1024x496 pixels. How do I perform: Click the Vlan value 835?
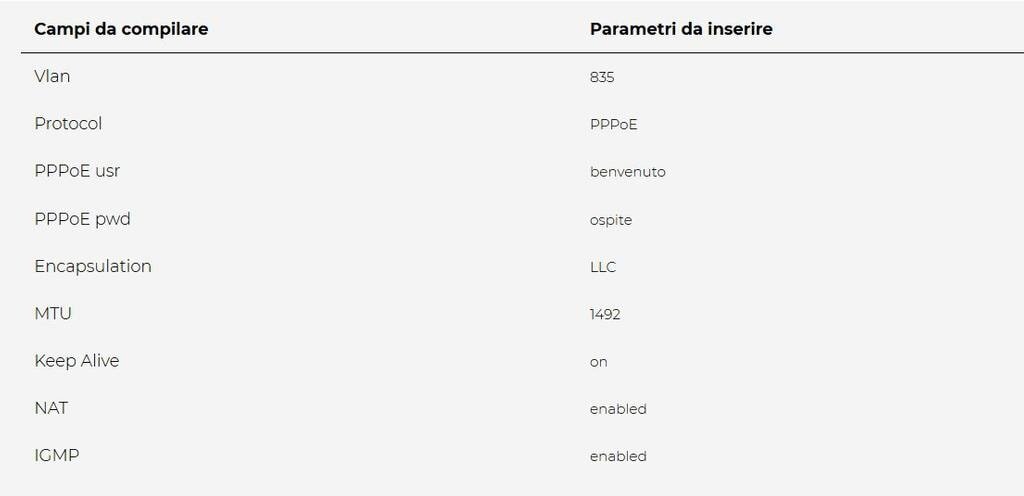(x=602, y=77)
